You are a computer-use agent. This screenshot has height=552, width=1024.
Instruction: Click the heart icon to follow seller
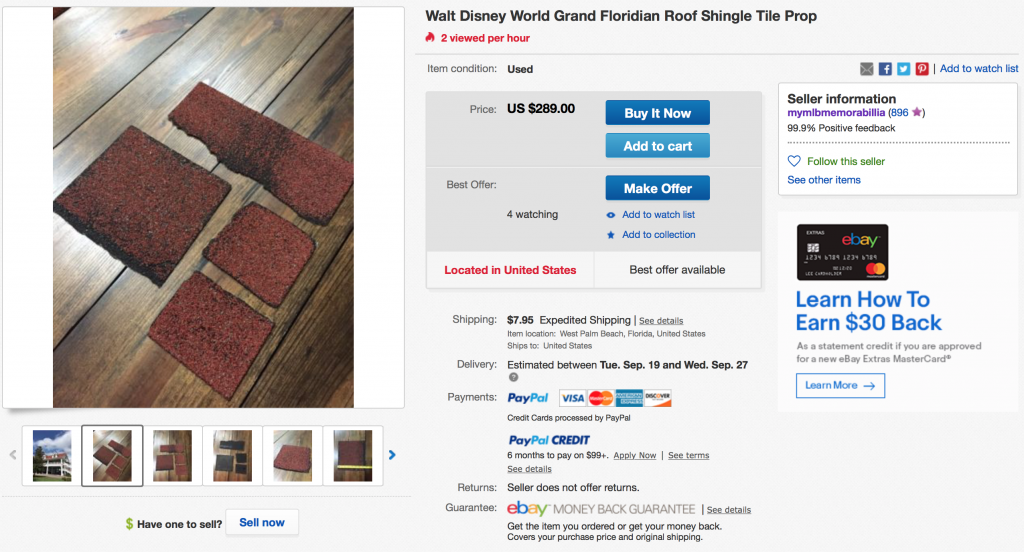[x=794, y=161]
